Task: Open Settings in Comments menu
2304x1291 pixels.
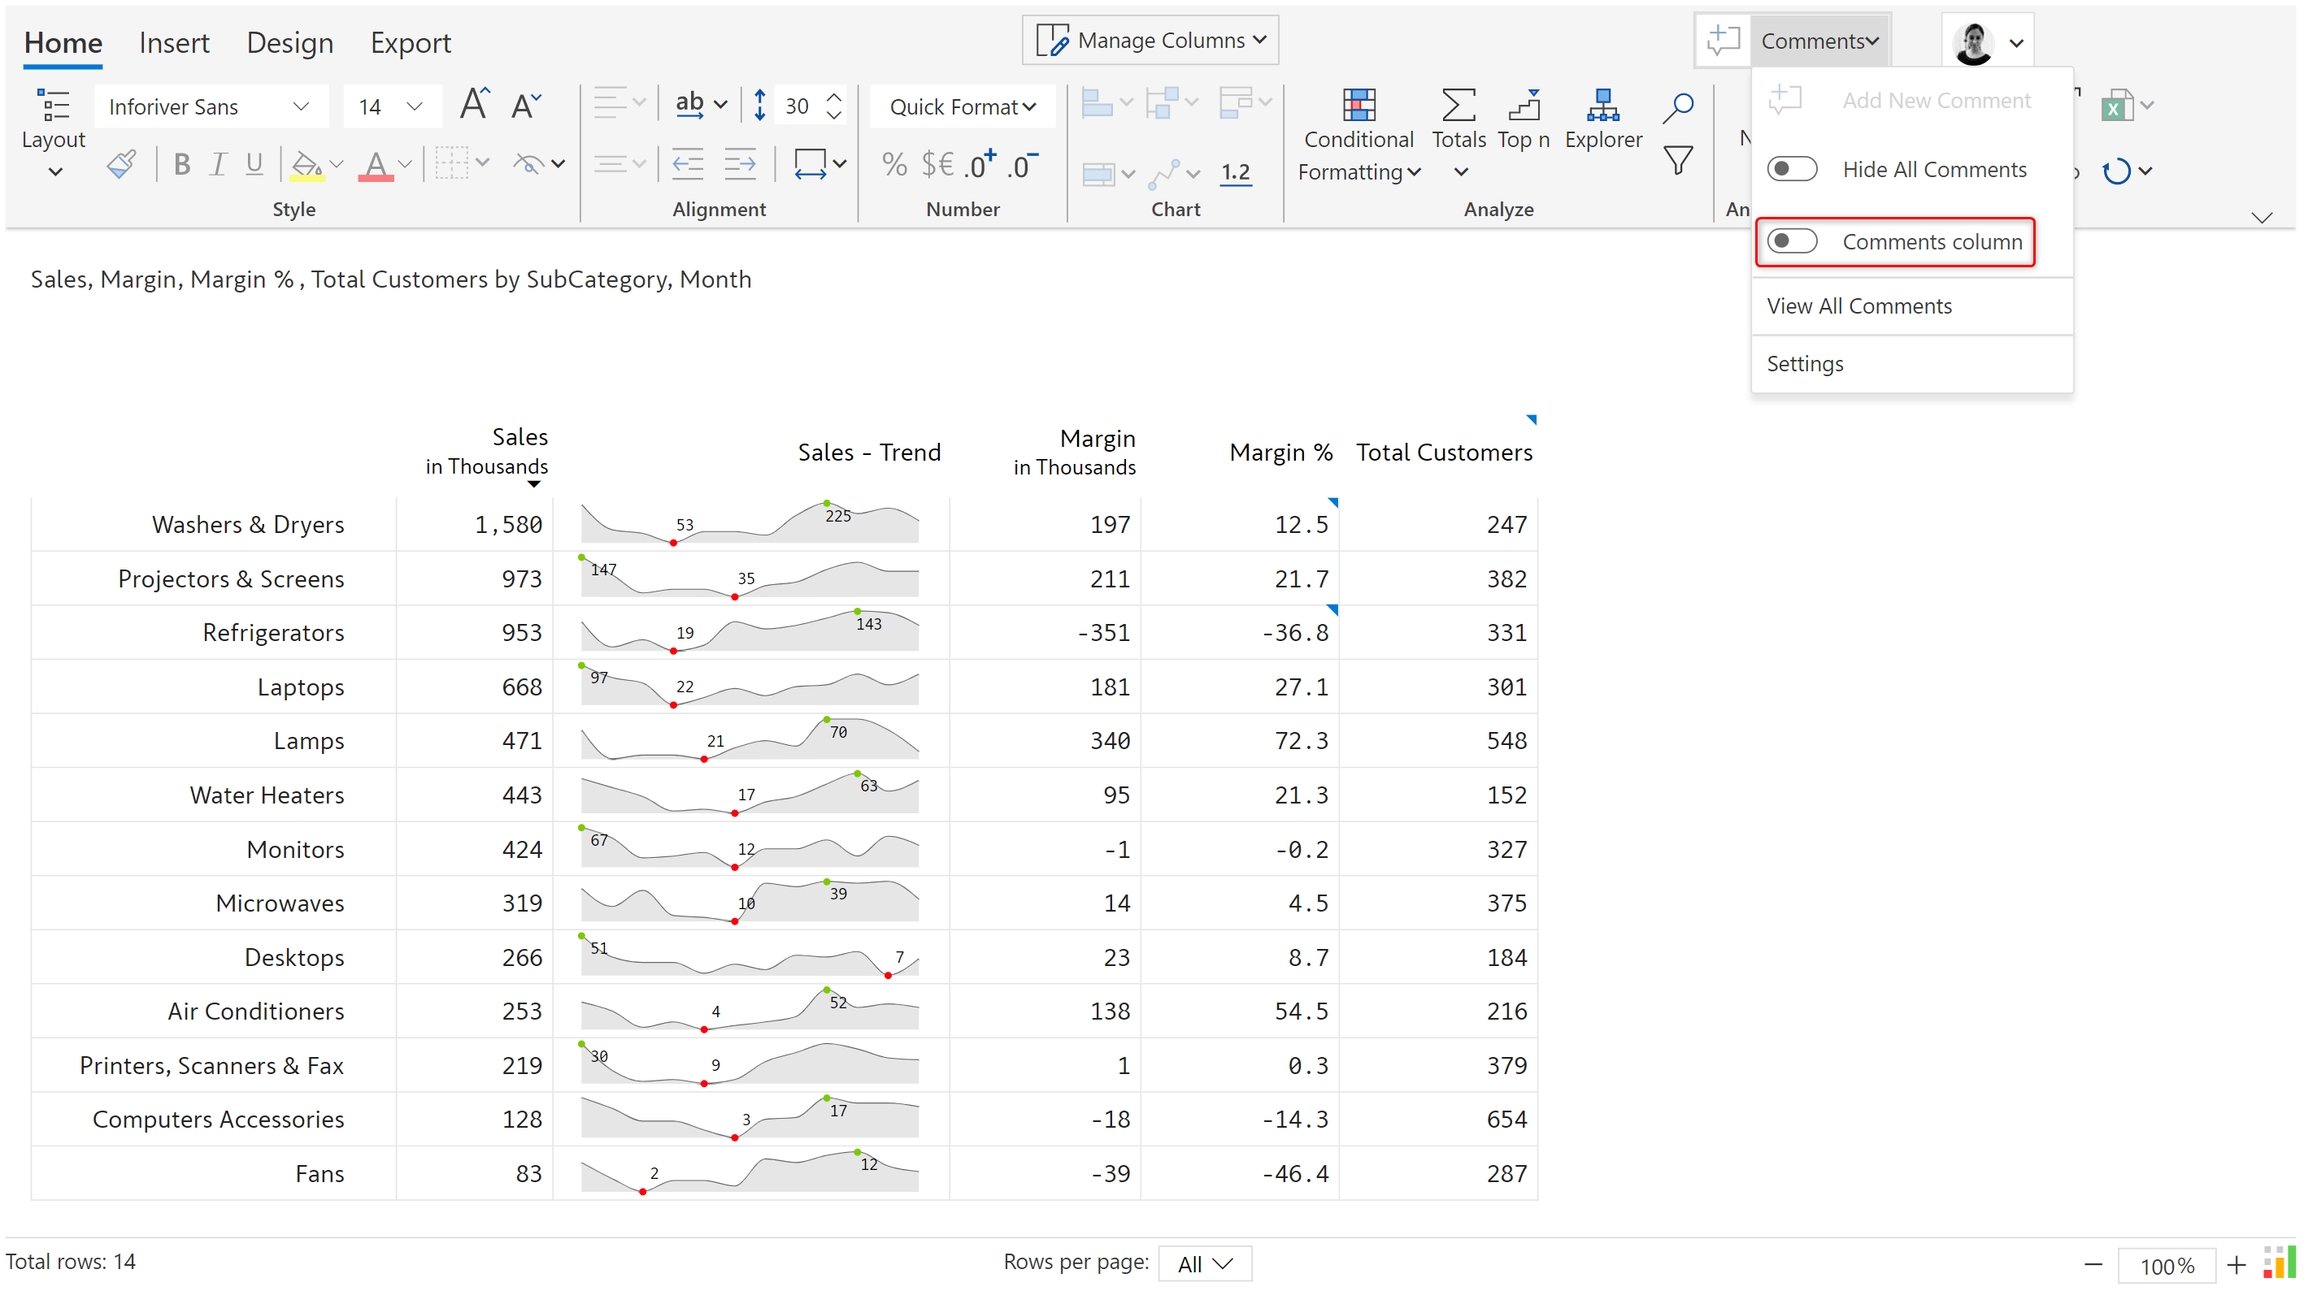Action: 1804,364
